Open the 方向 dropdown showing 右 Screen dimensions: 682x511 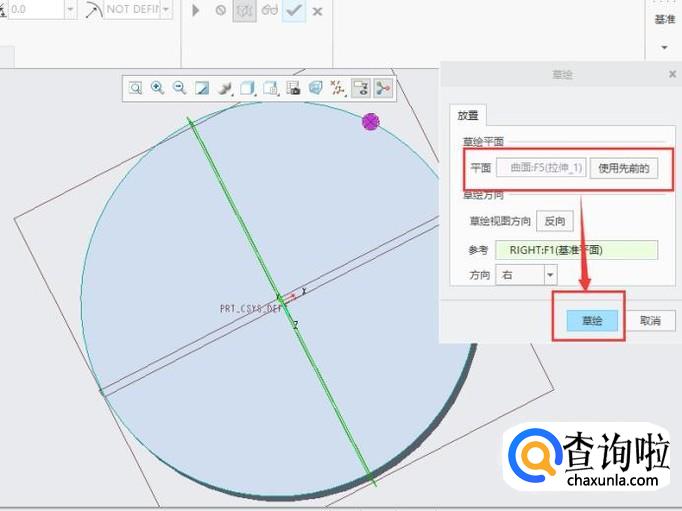pyautogui.click(x=526, y=275)
